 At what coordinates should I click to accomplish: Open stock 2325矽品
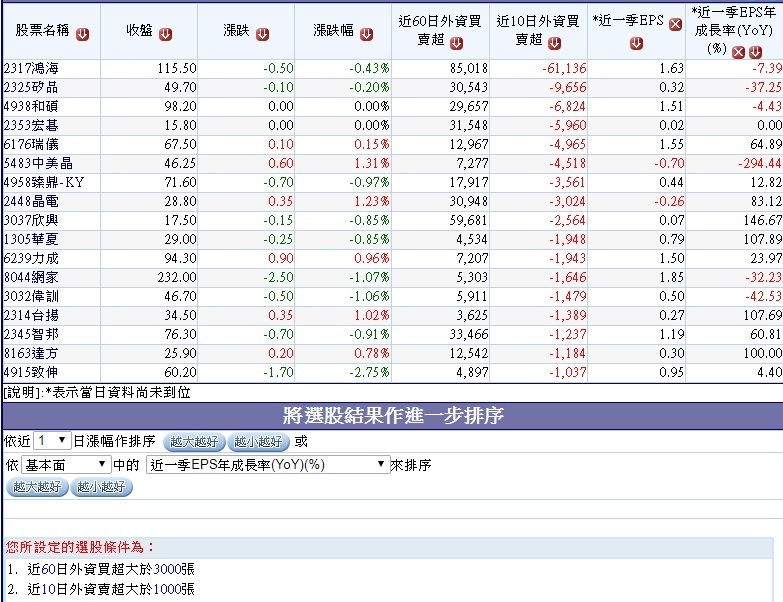(30, 87)
